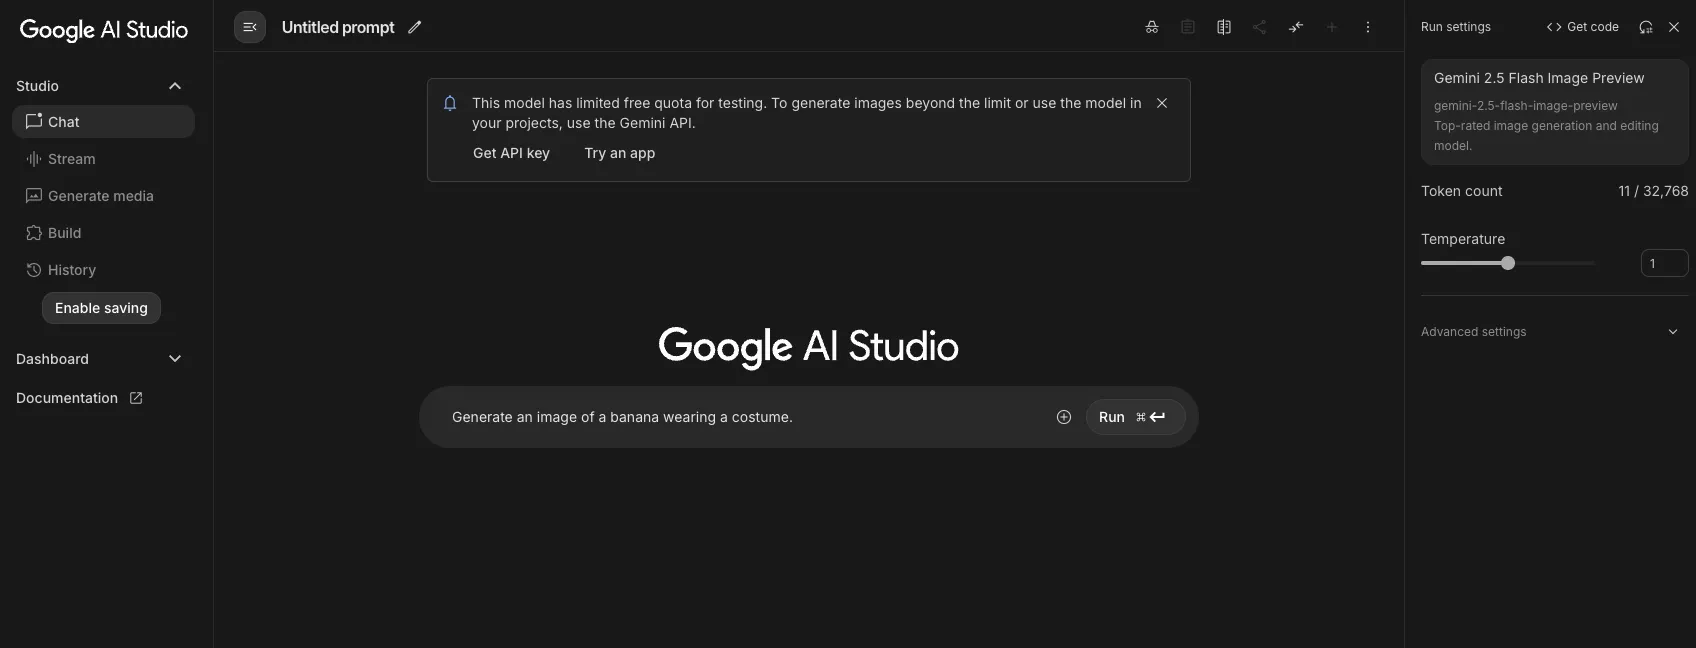The image size is (1696, 648).
Task: Start a new prompt with plus icon
Action: pyautogui.click(x=1332, y=27)
